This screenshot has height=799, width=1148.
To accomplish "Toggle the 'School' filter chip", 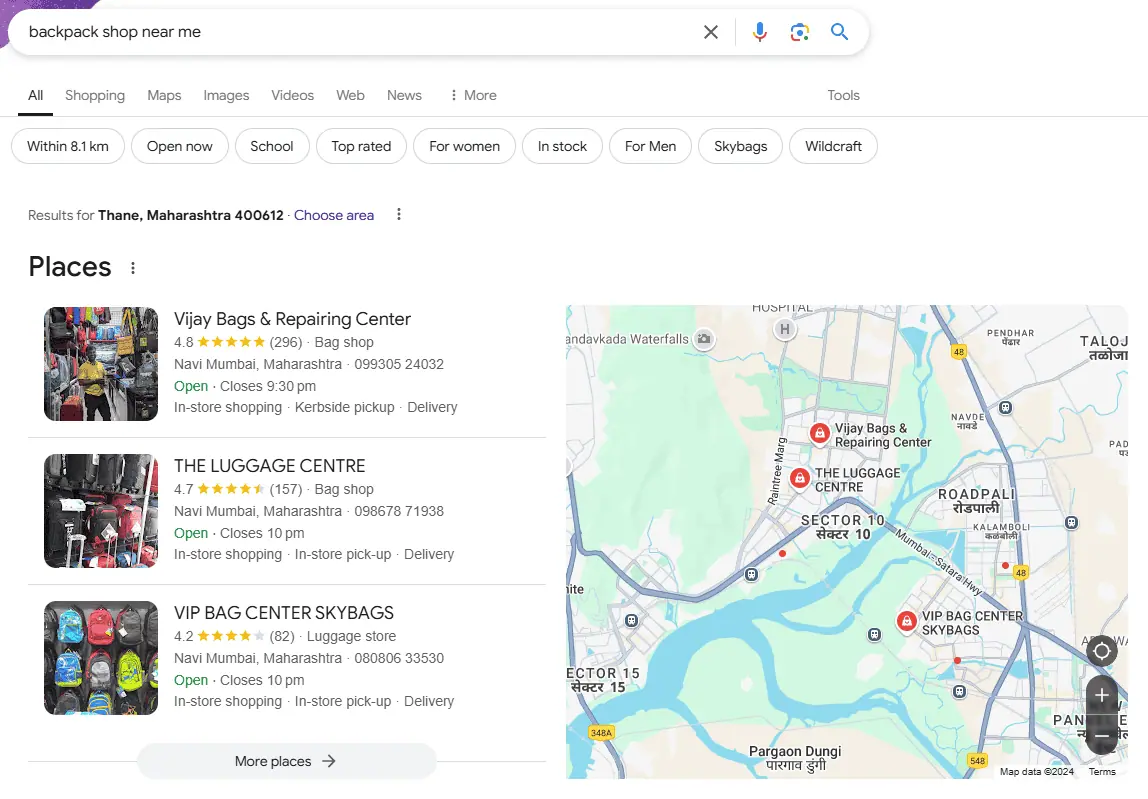I will [272, 146].
